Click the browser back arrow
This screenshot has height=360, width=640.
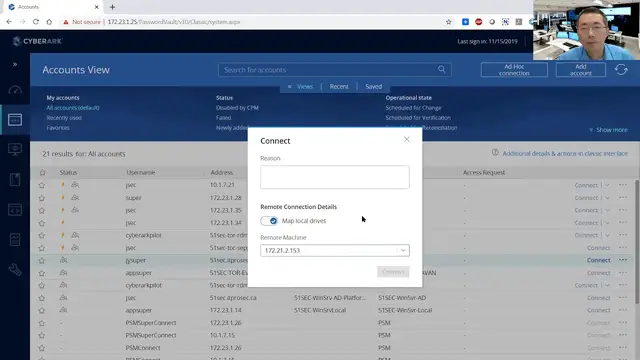9,22
